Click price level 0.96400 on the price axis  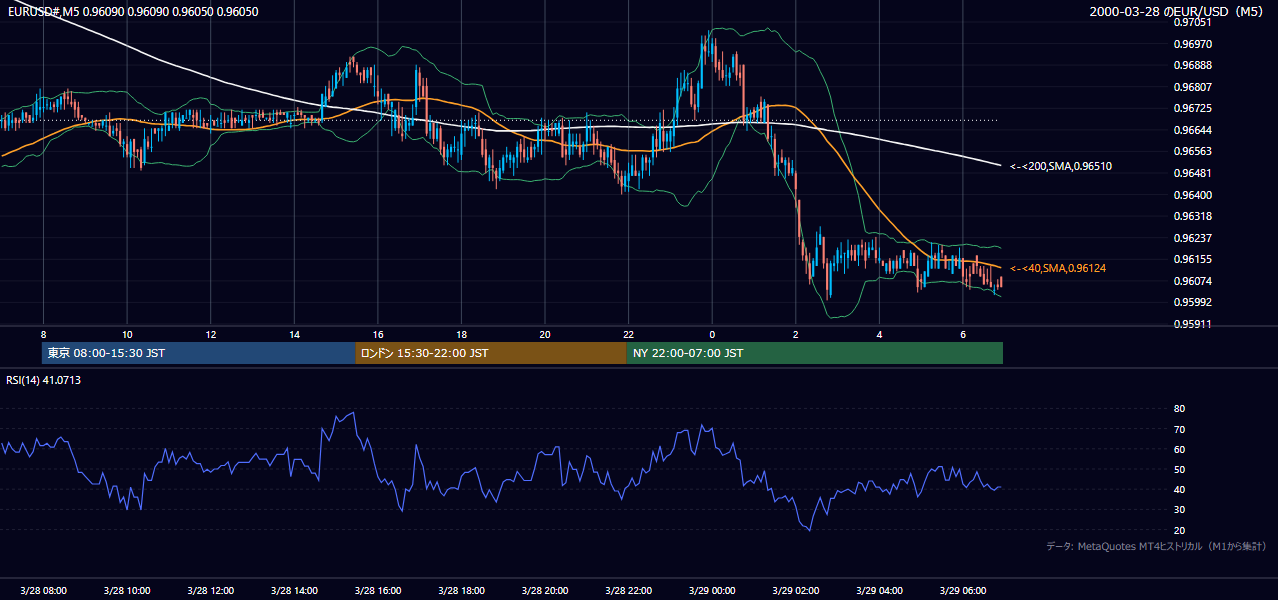click(x=1194, y=195)
